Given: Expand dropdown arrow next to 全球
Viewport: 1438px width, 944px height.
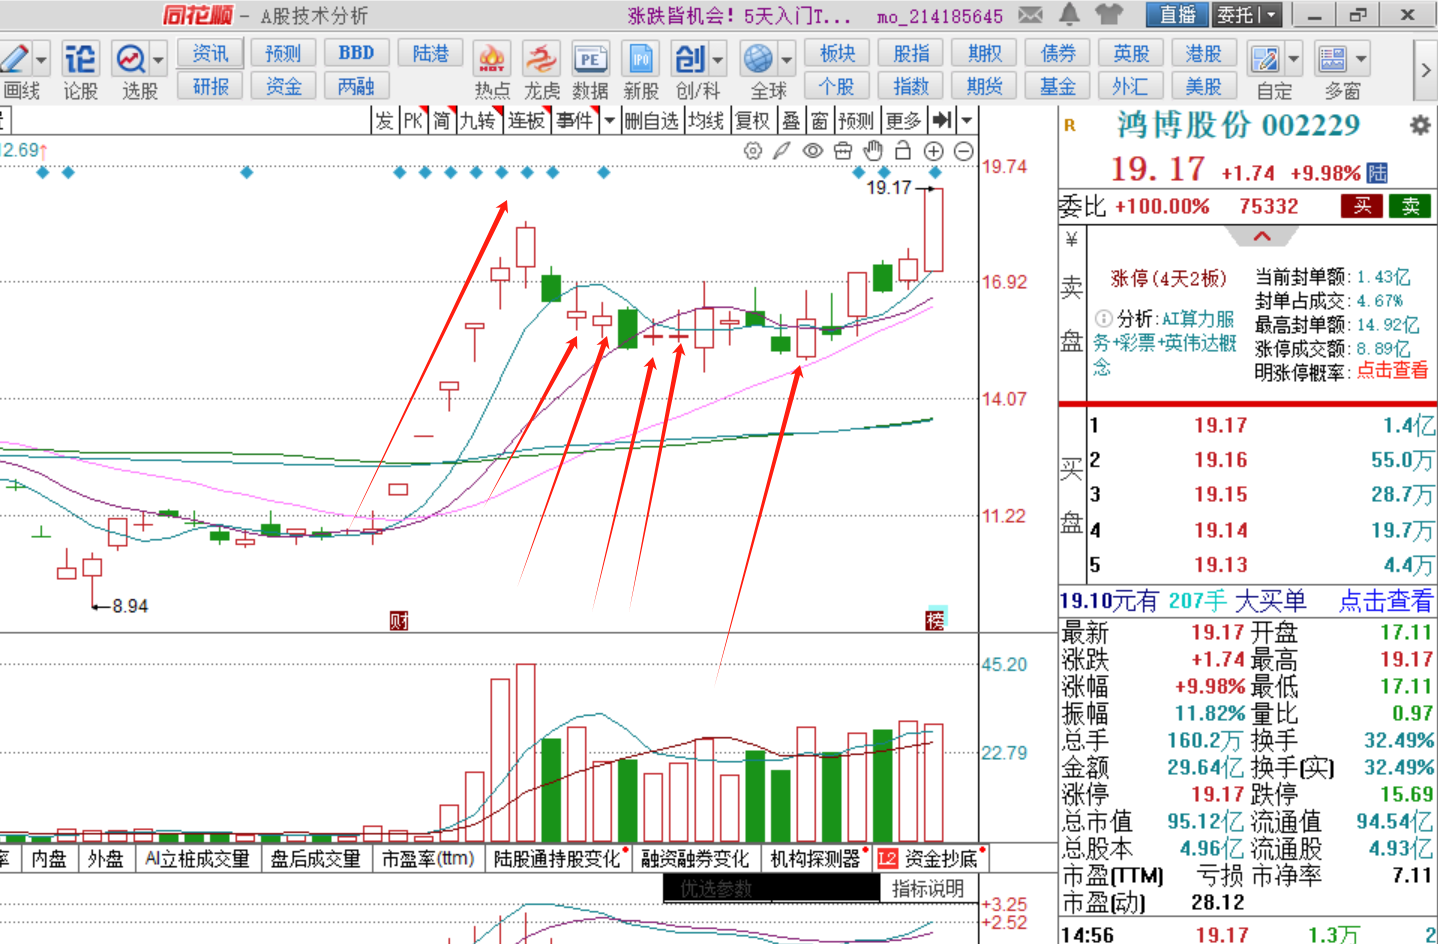Looking at the screenshot, I should (x=787, y=60).
